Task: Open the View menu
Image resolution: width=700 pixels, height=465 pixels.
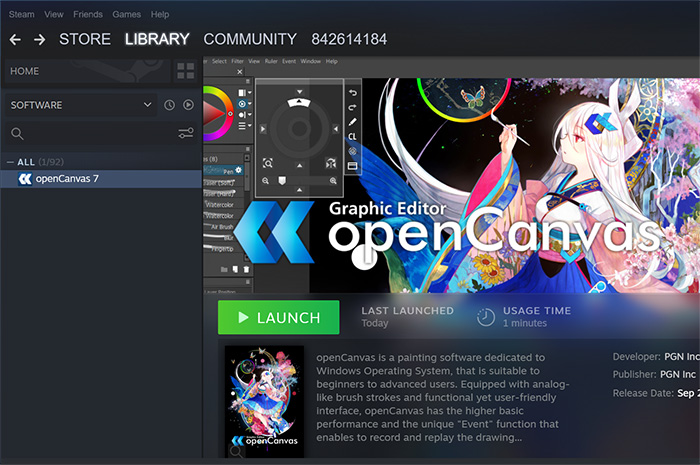Action: tap(54, 14)
